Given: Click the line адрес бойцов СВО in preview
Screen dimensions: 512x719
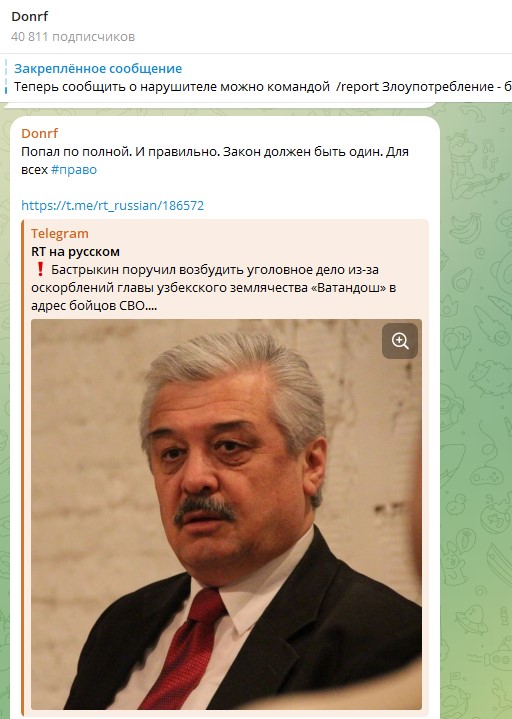Looking at the screenshot, I should [94, 305].
